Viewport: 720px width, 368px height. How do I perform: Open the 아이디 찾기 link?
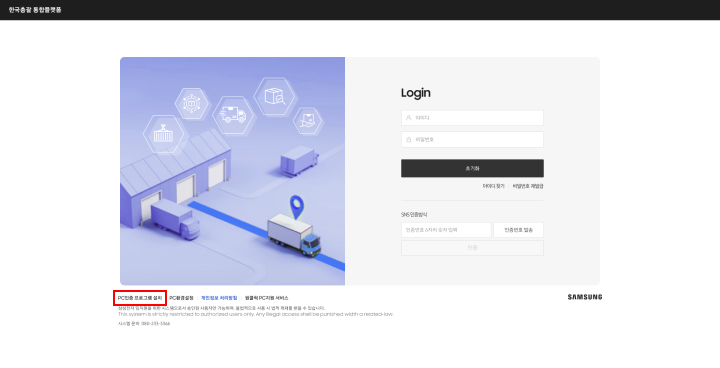[493, 186]
